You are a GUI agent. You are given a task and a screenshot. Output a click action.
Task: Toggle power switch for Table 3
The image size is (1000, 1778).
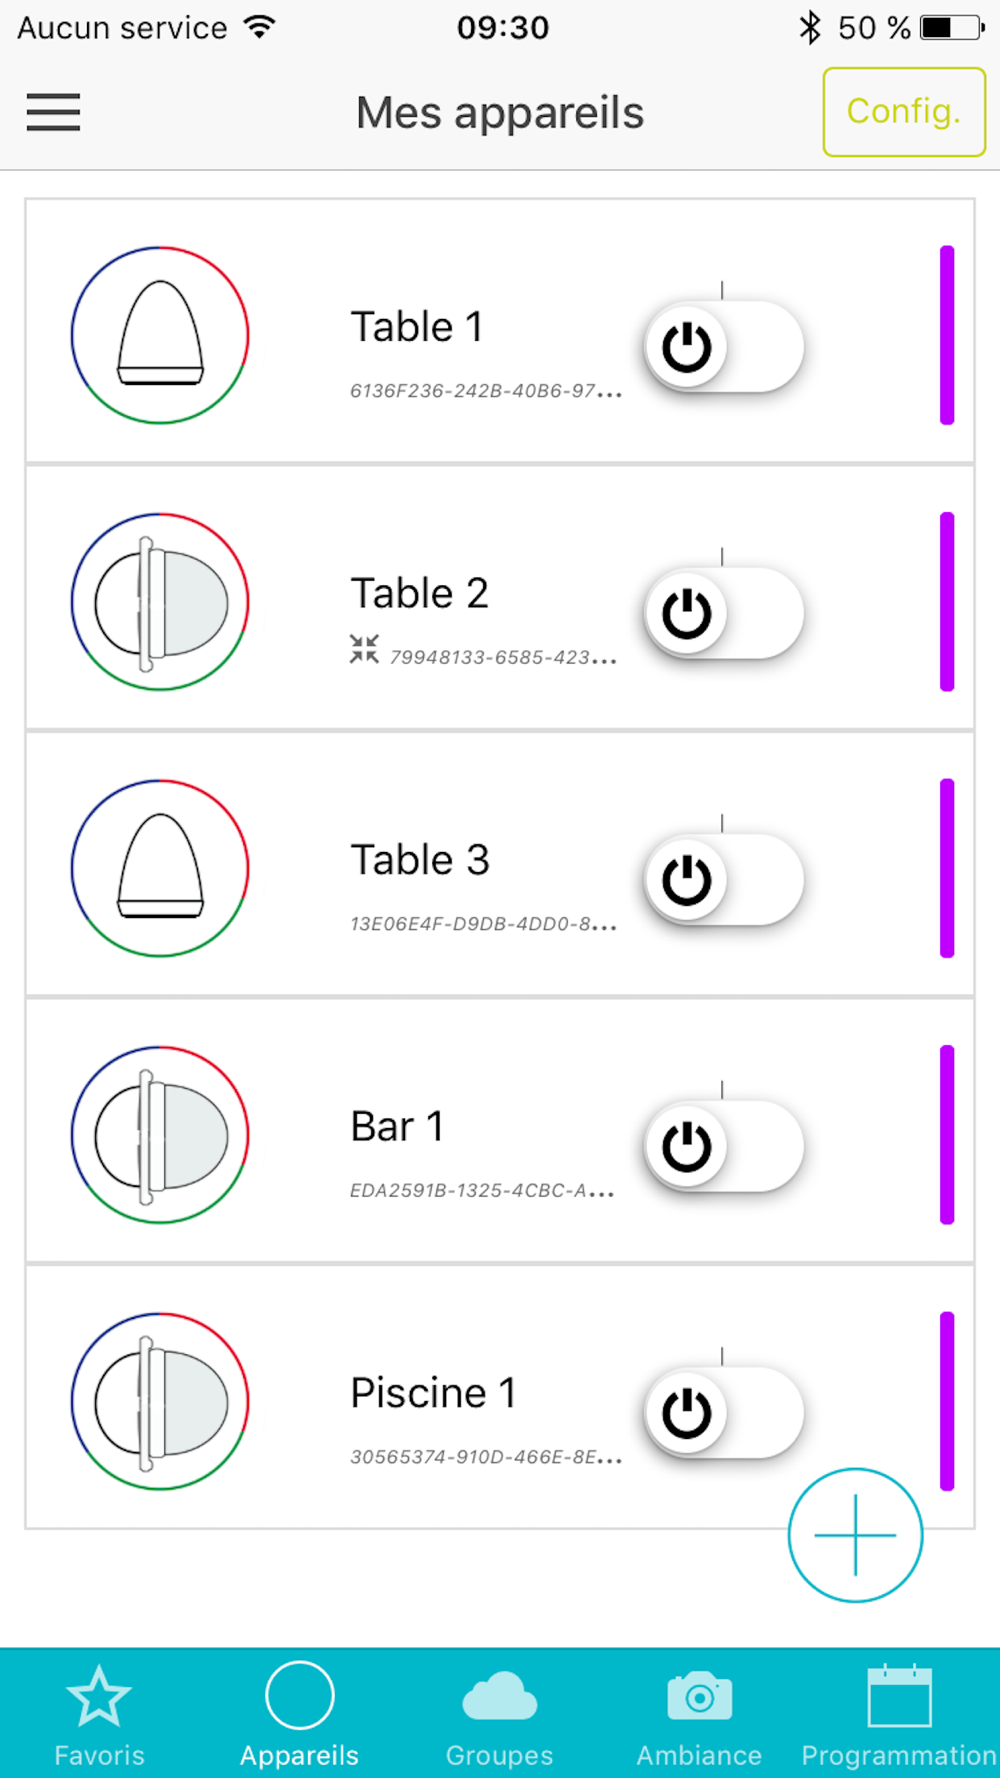[x=724, y=880]
